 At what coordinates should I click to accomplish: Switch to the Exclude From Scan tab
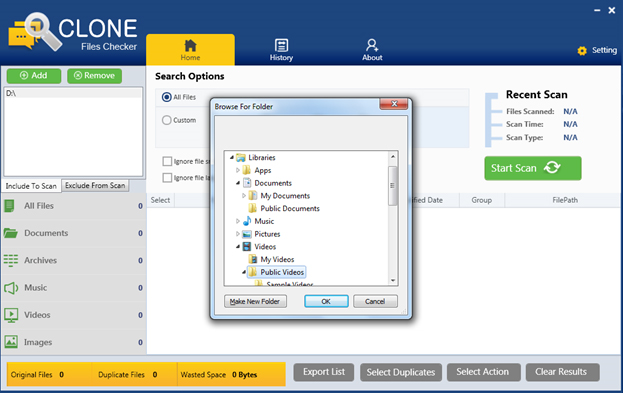click(95, 186)
